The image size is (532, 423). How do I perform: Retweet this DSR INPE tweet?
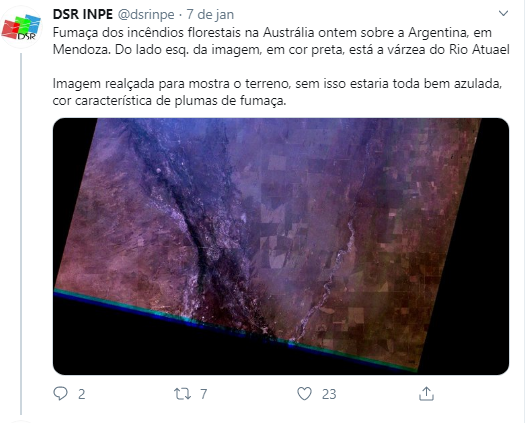(182, 394)
